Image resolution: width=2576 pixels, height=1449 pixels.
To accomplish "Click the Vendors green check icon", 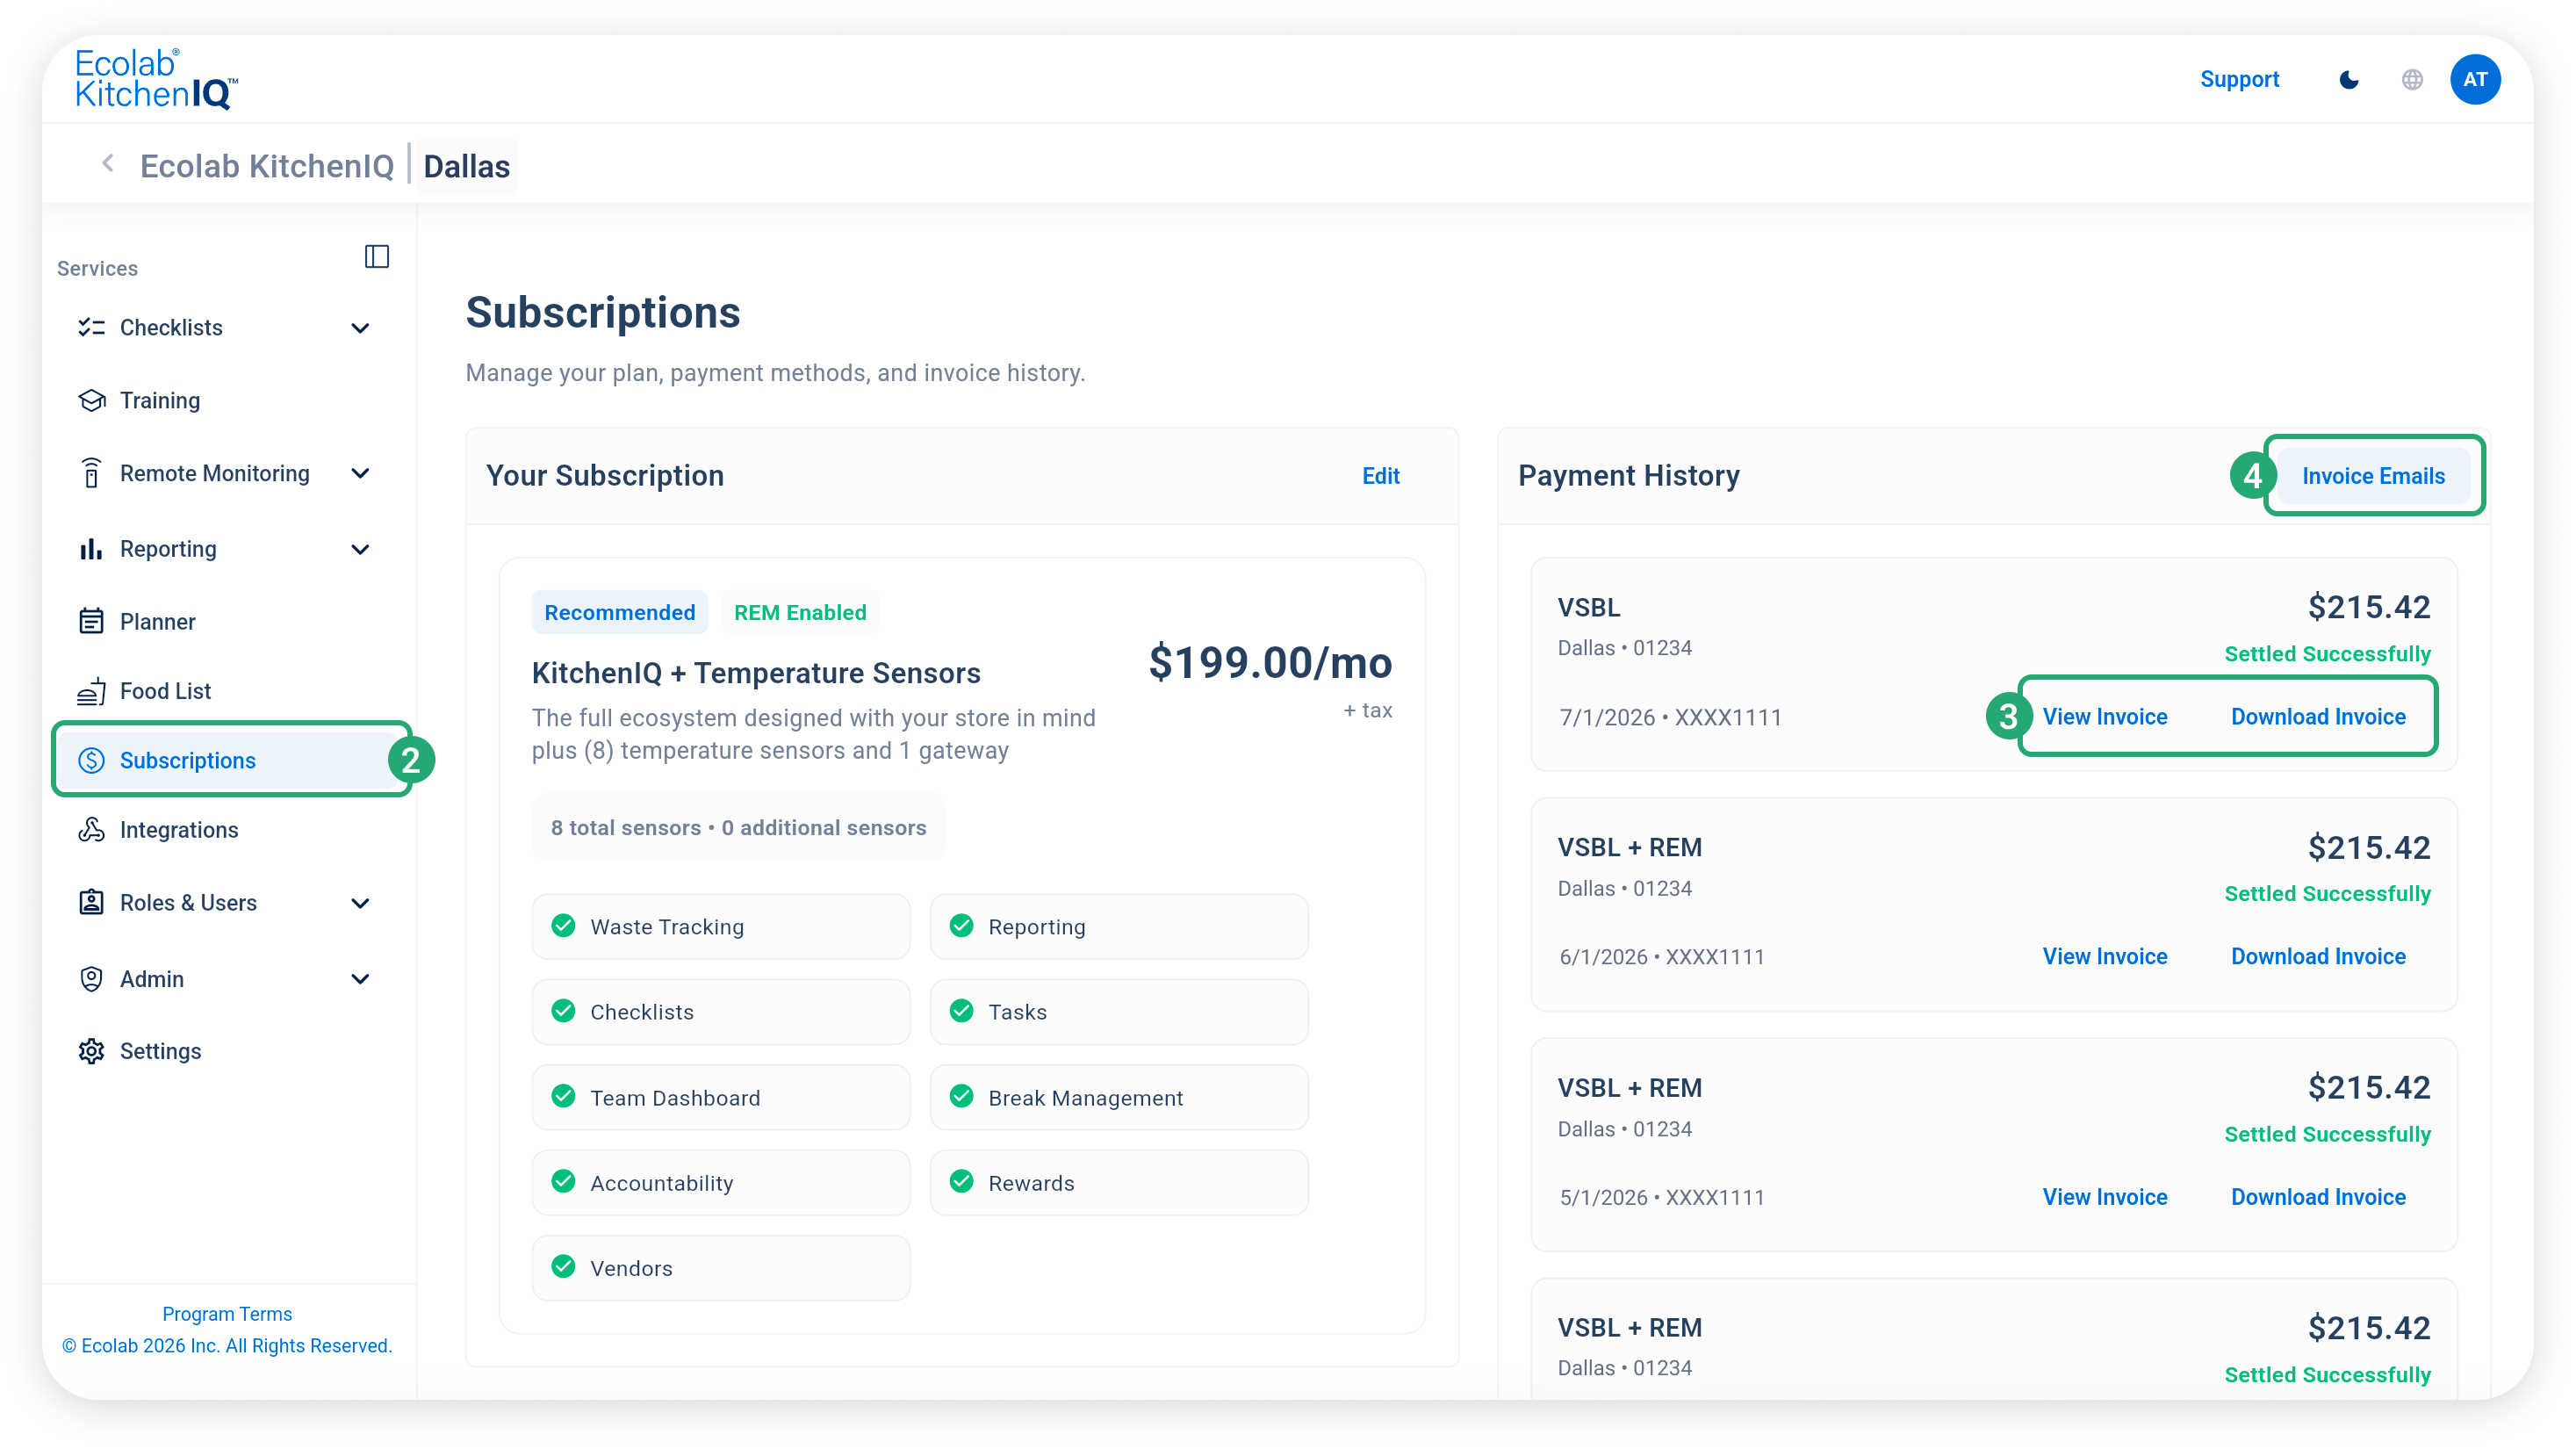I will 564,1266.
